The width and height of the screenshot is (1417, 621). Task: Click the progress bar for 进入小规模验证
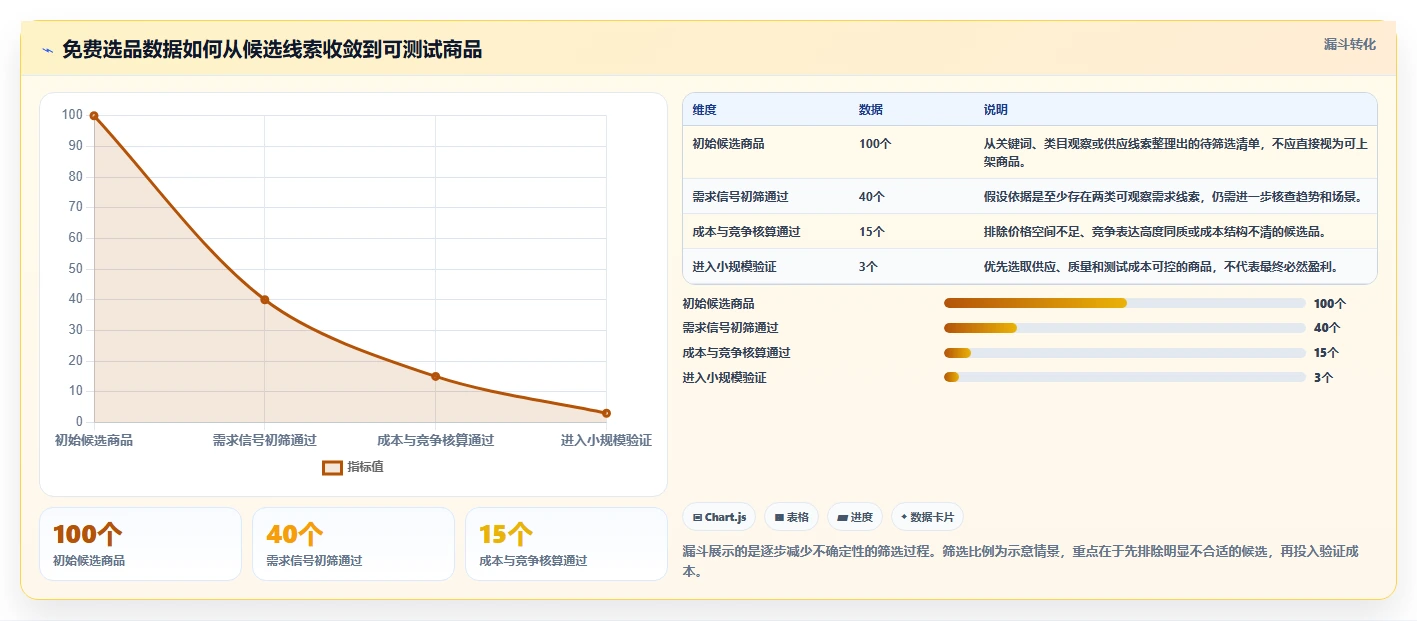(1125, 377)
